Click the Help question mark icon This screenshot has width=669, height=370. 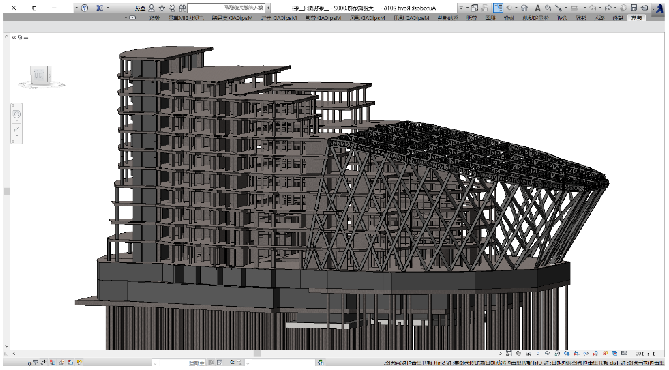click(84, 8)
